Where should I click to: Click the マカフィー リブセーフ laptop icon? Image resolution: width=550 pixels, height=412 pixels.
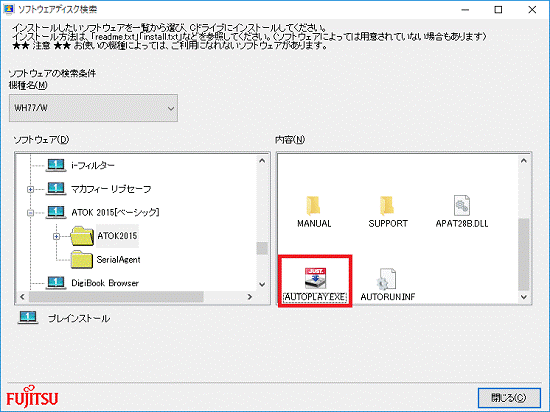[56, 189]
